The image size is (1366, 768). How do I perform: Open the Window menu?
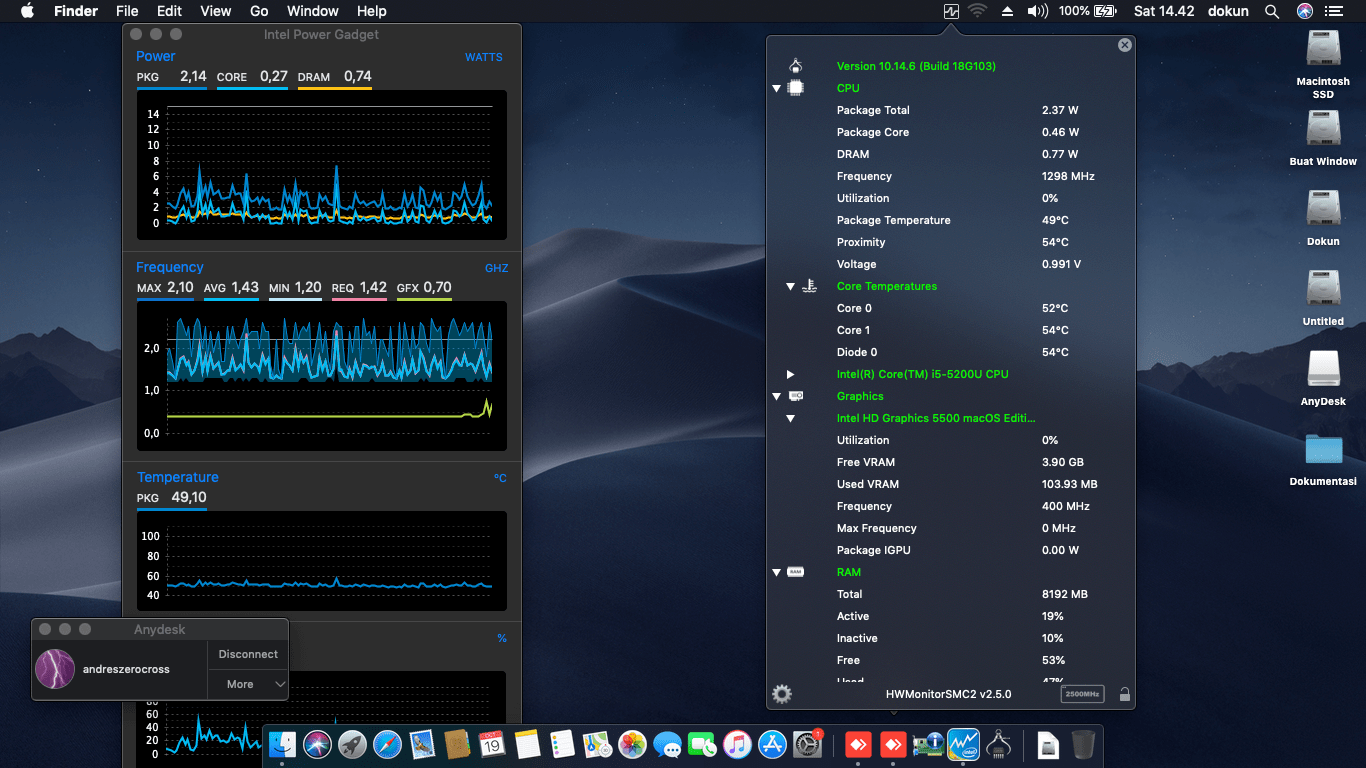click(312, 11)
